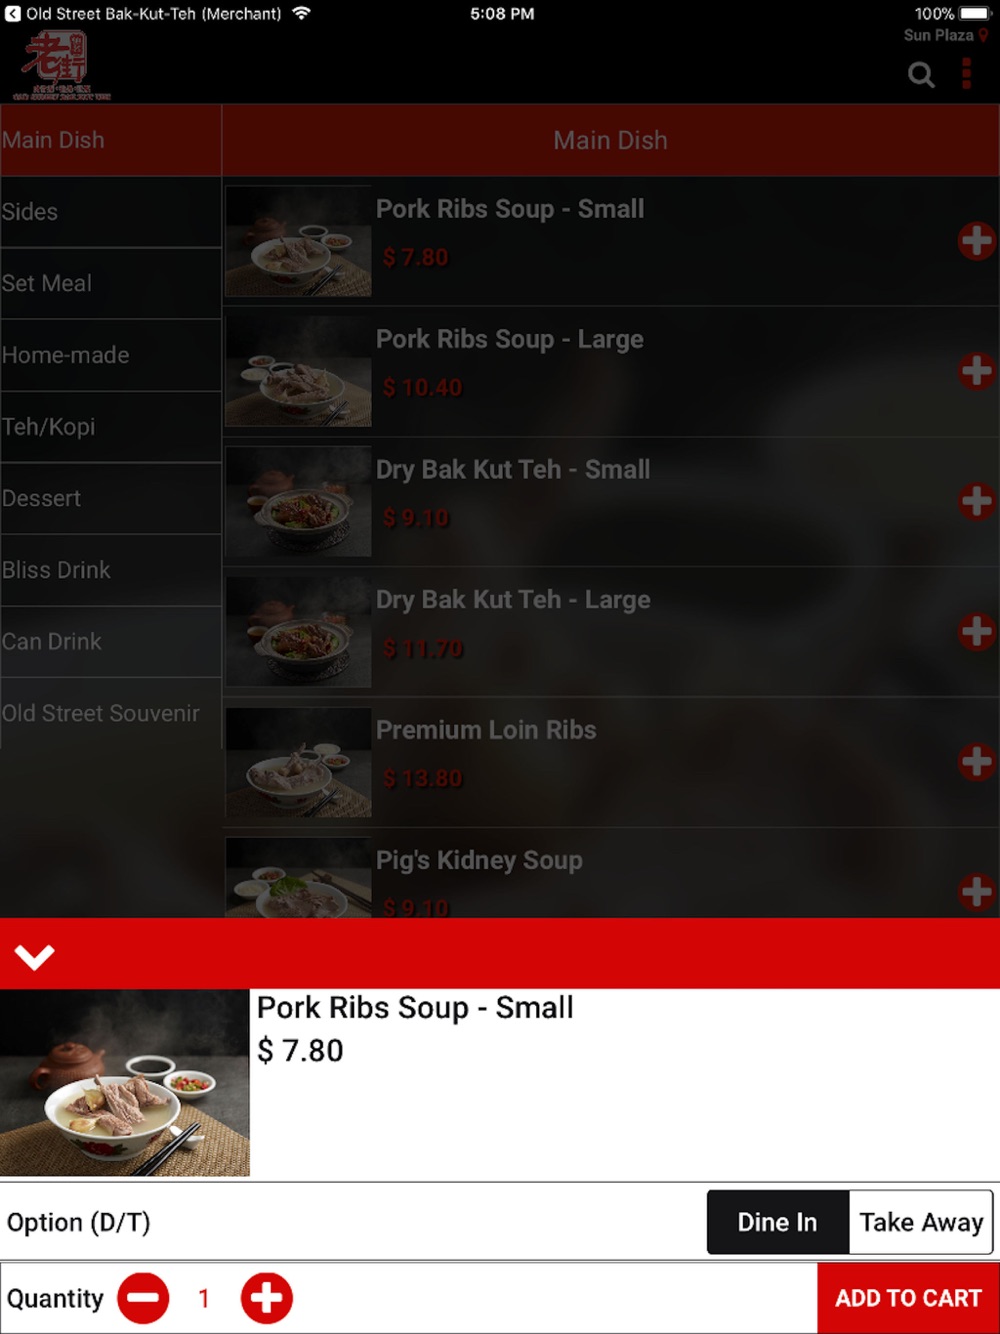Add Pork Ribs Soup Large with plus icon

[x=976, y=371]
